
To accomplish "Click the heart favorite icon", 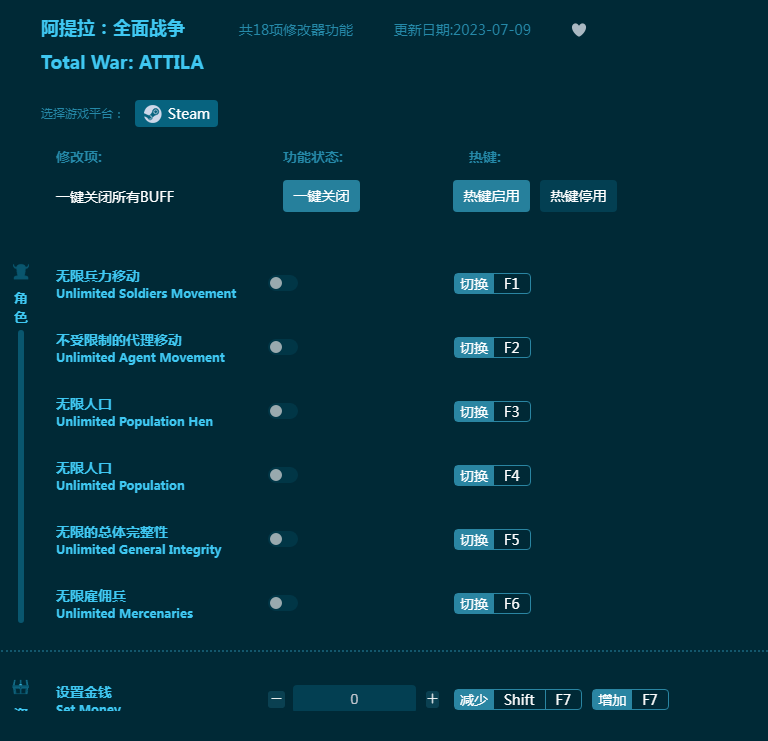I will 578,30.
